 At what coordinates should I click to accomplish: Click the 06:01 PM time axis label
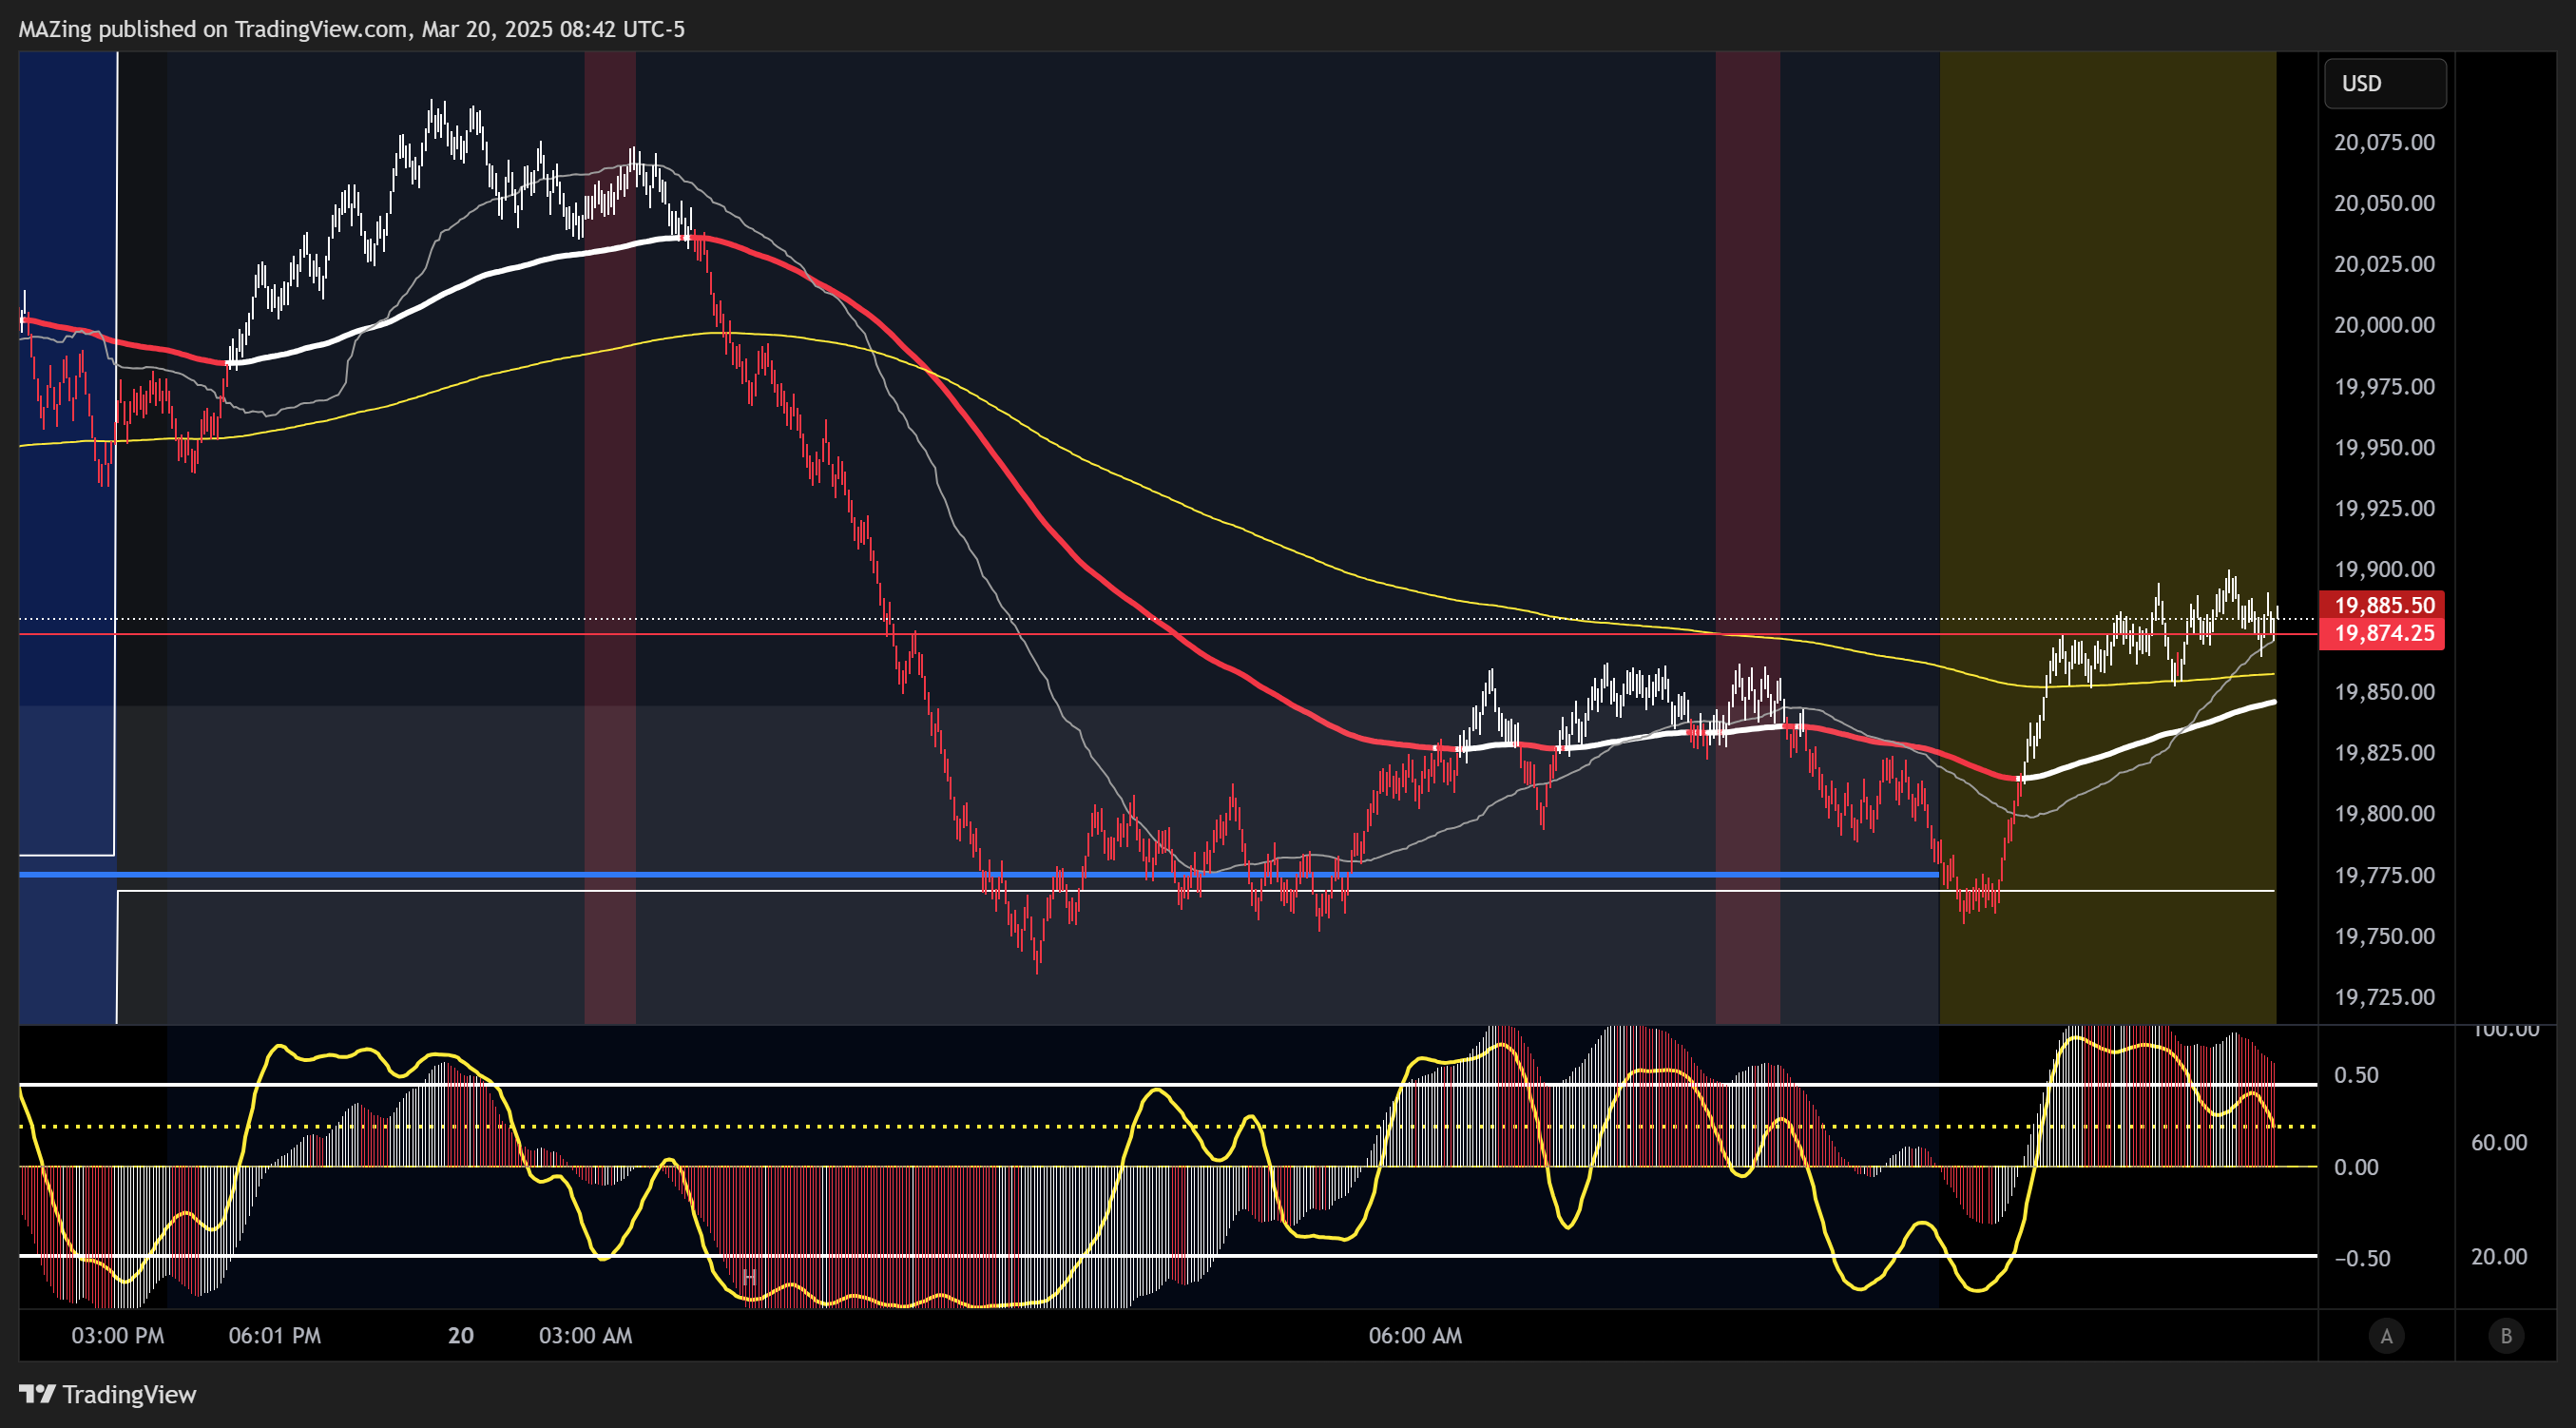click(275, 1336)
